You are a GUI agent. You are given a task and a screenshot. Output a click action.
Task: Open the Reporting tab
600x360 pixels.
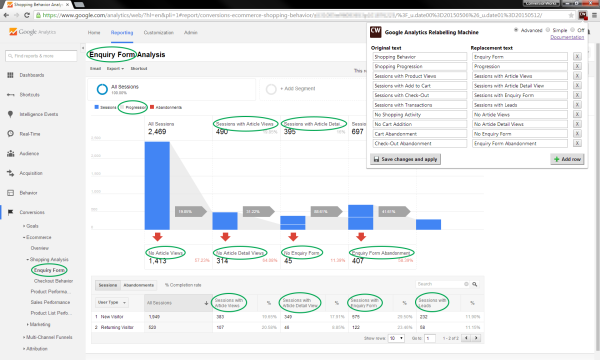tap(122, 33)
